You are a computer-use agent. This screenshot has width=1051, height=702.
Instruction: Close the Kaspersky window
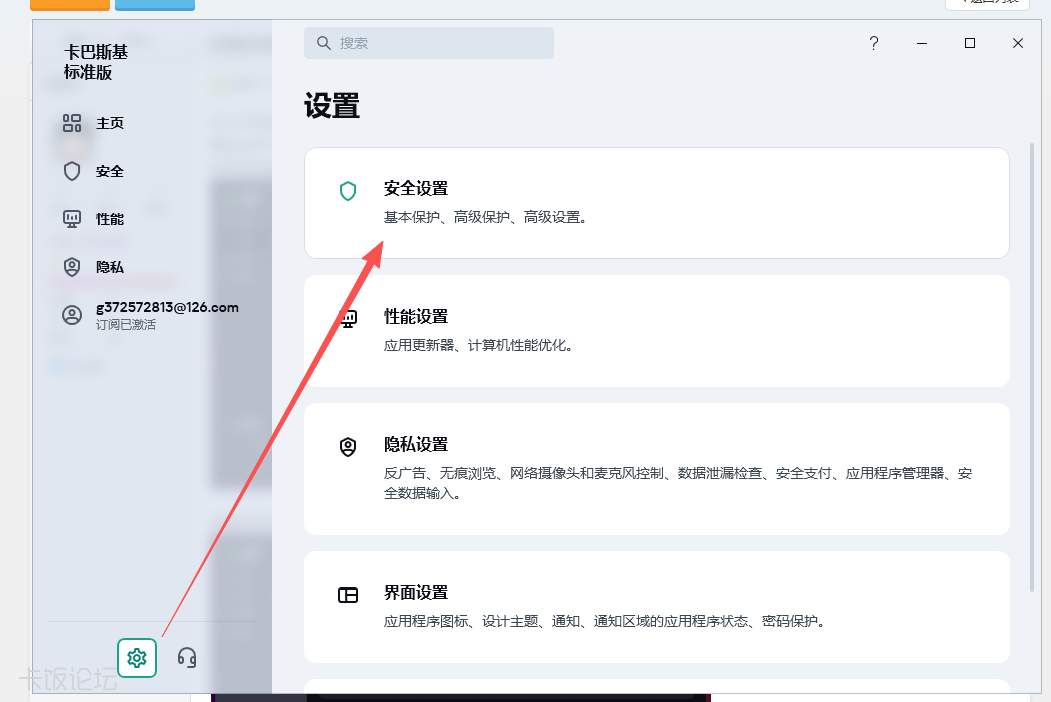[x=1017, y=43]
